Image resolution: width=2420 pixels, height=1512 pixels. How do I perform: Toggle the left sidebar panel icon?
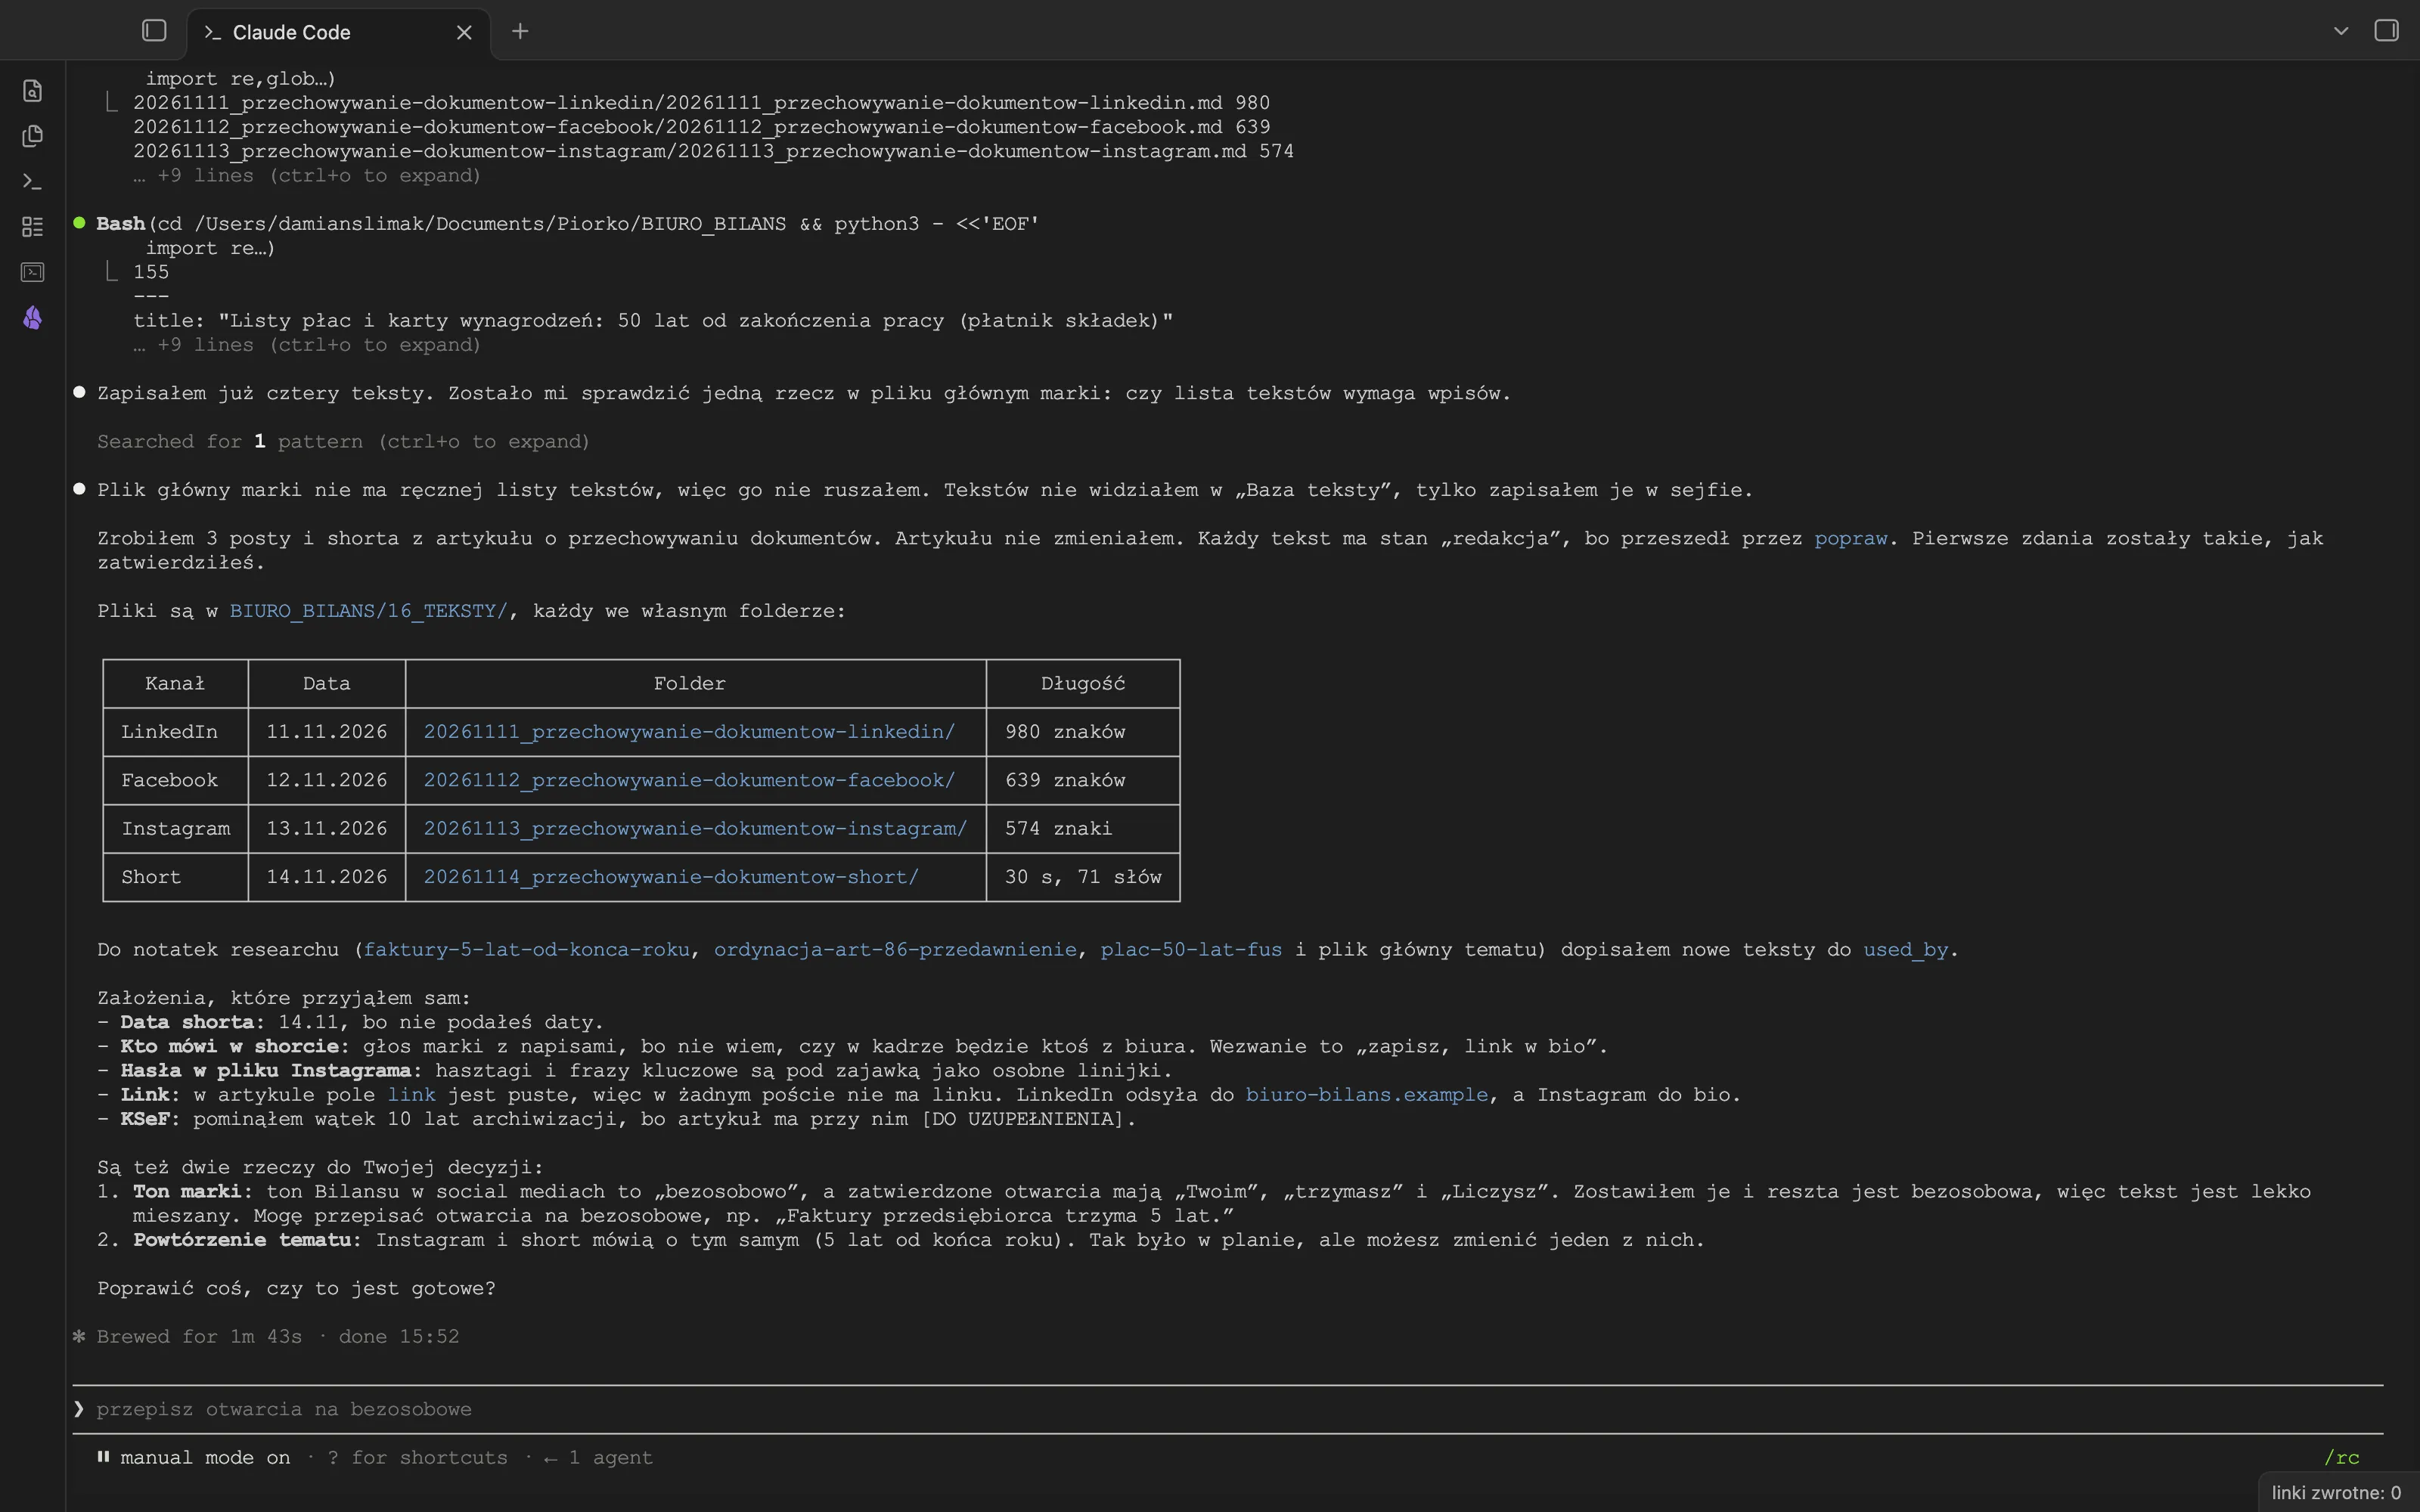pyautogui.click(x=154, y=31)
